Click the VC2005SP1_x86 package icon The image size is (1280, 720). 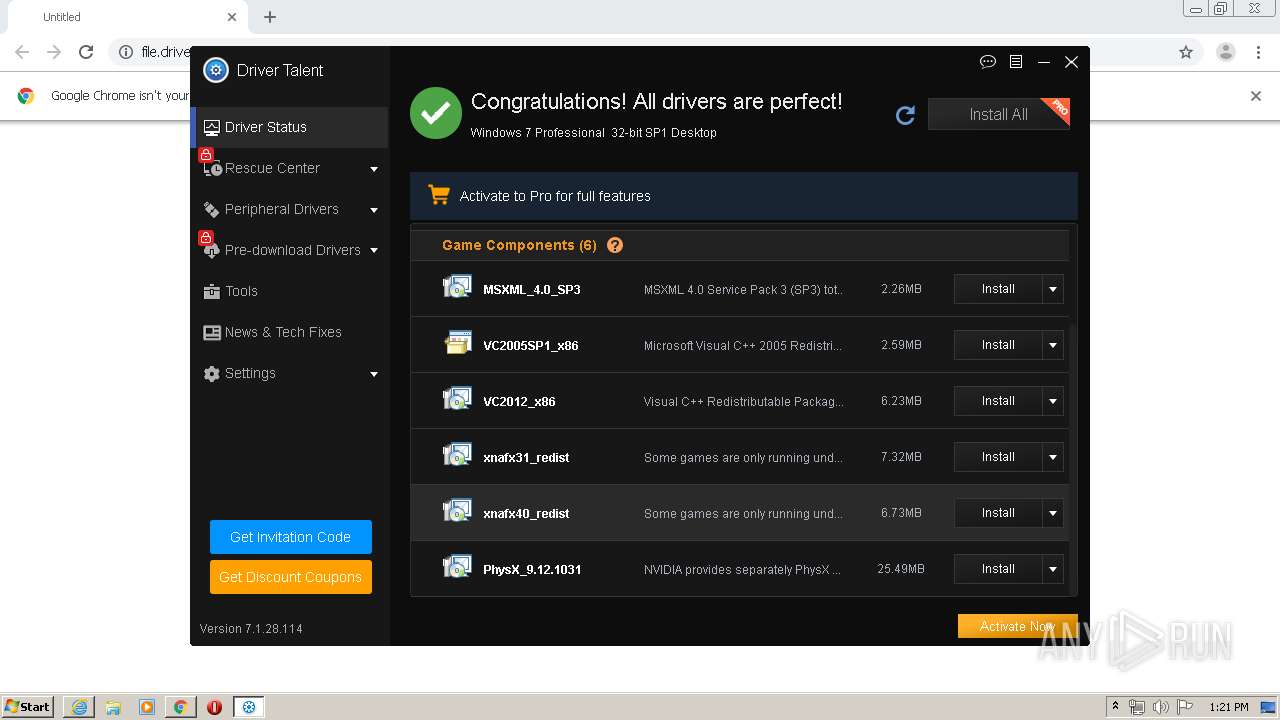point(457,344)
